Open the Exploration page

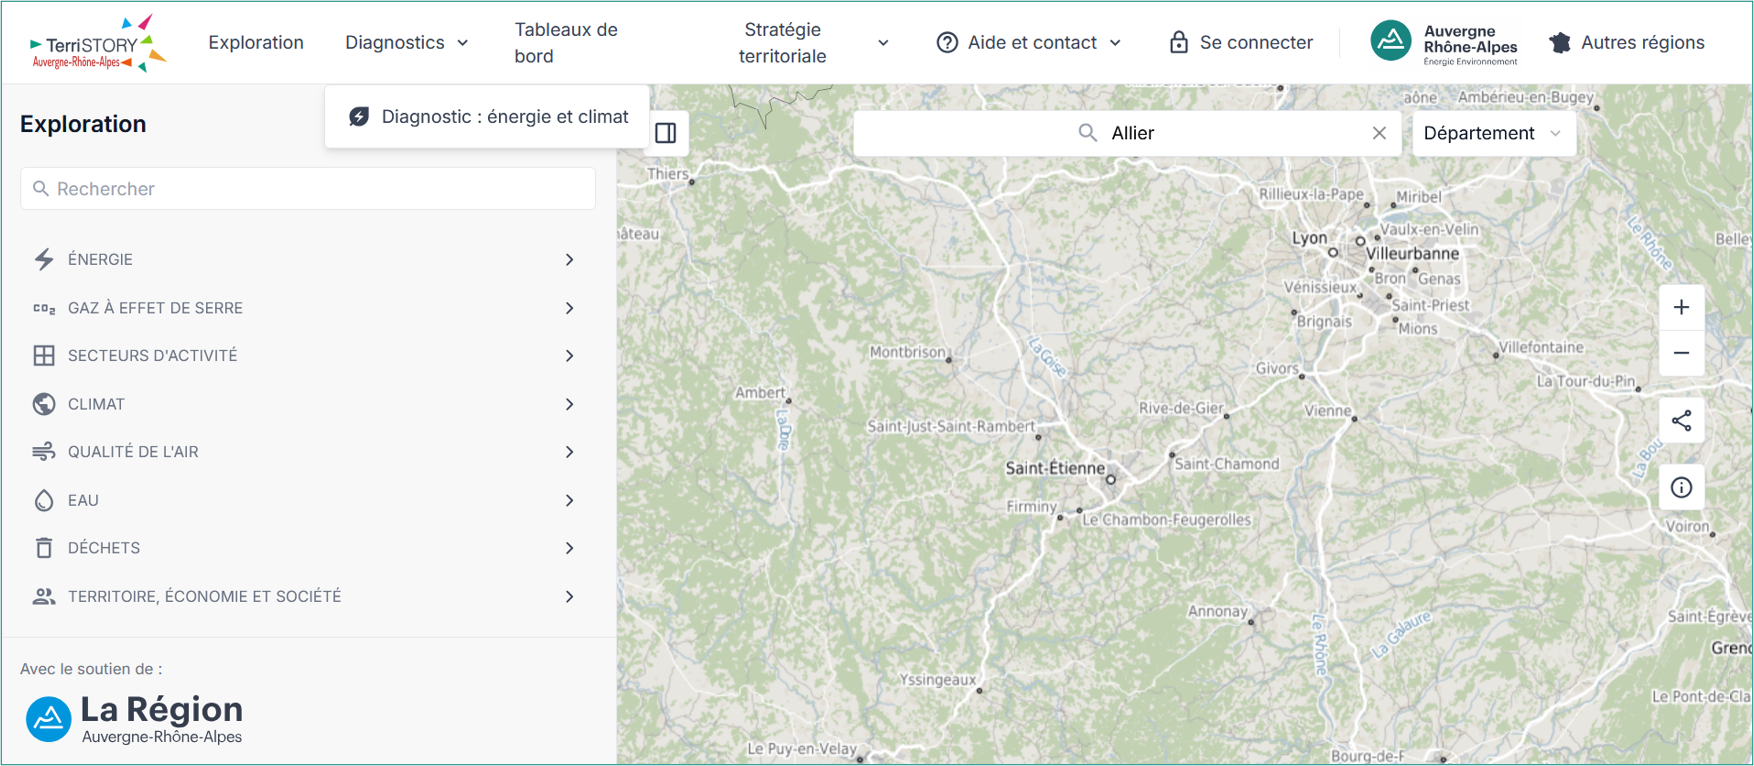click(256, 43)
